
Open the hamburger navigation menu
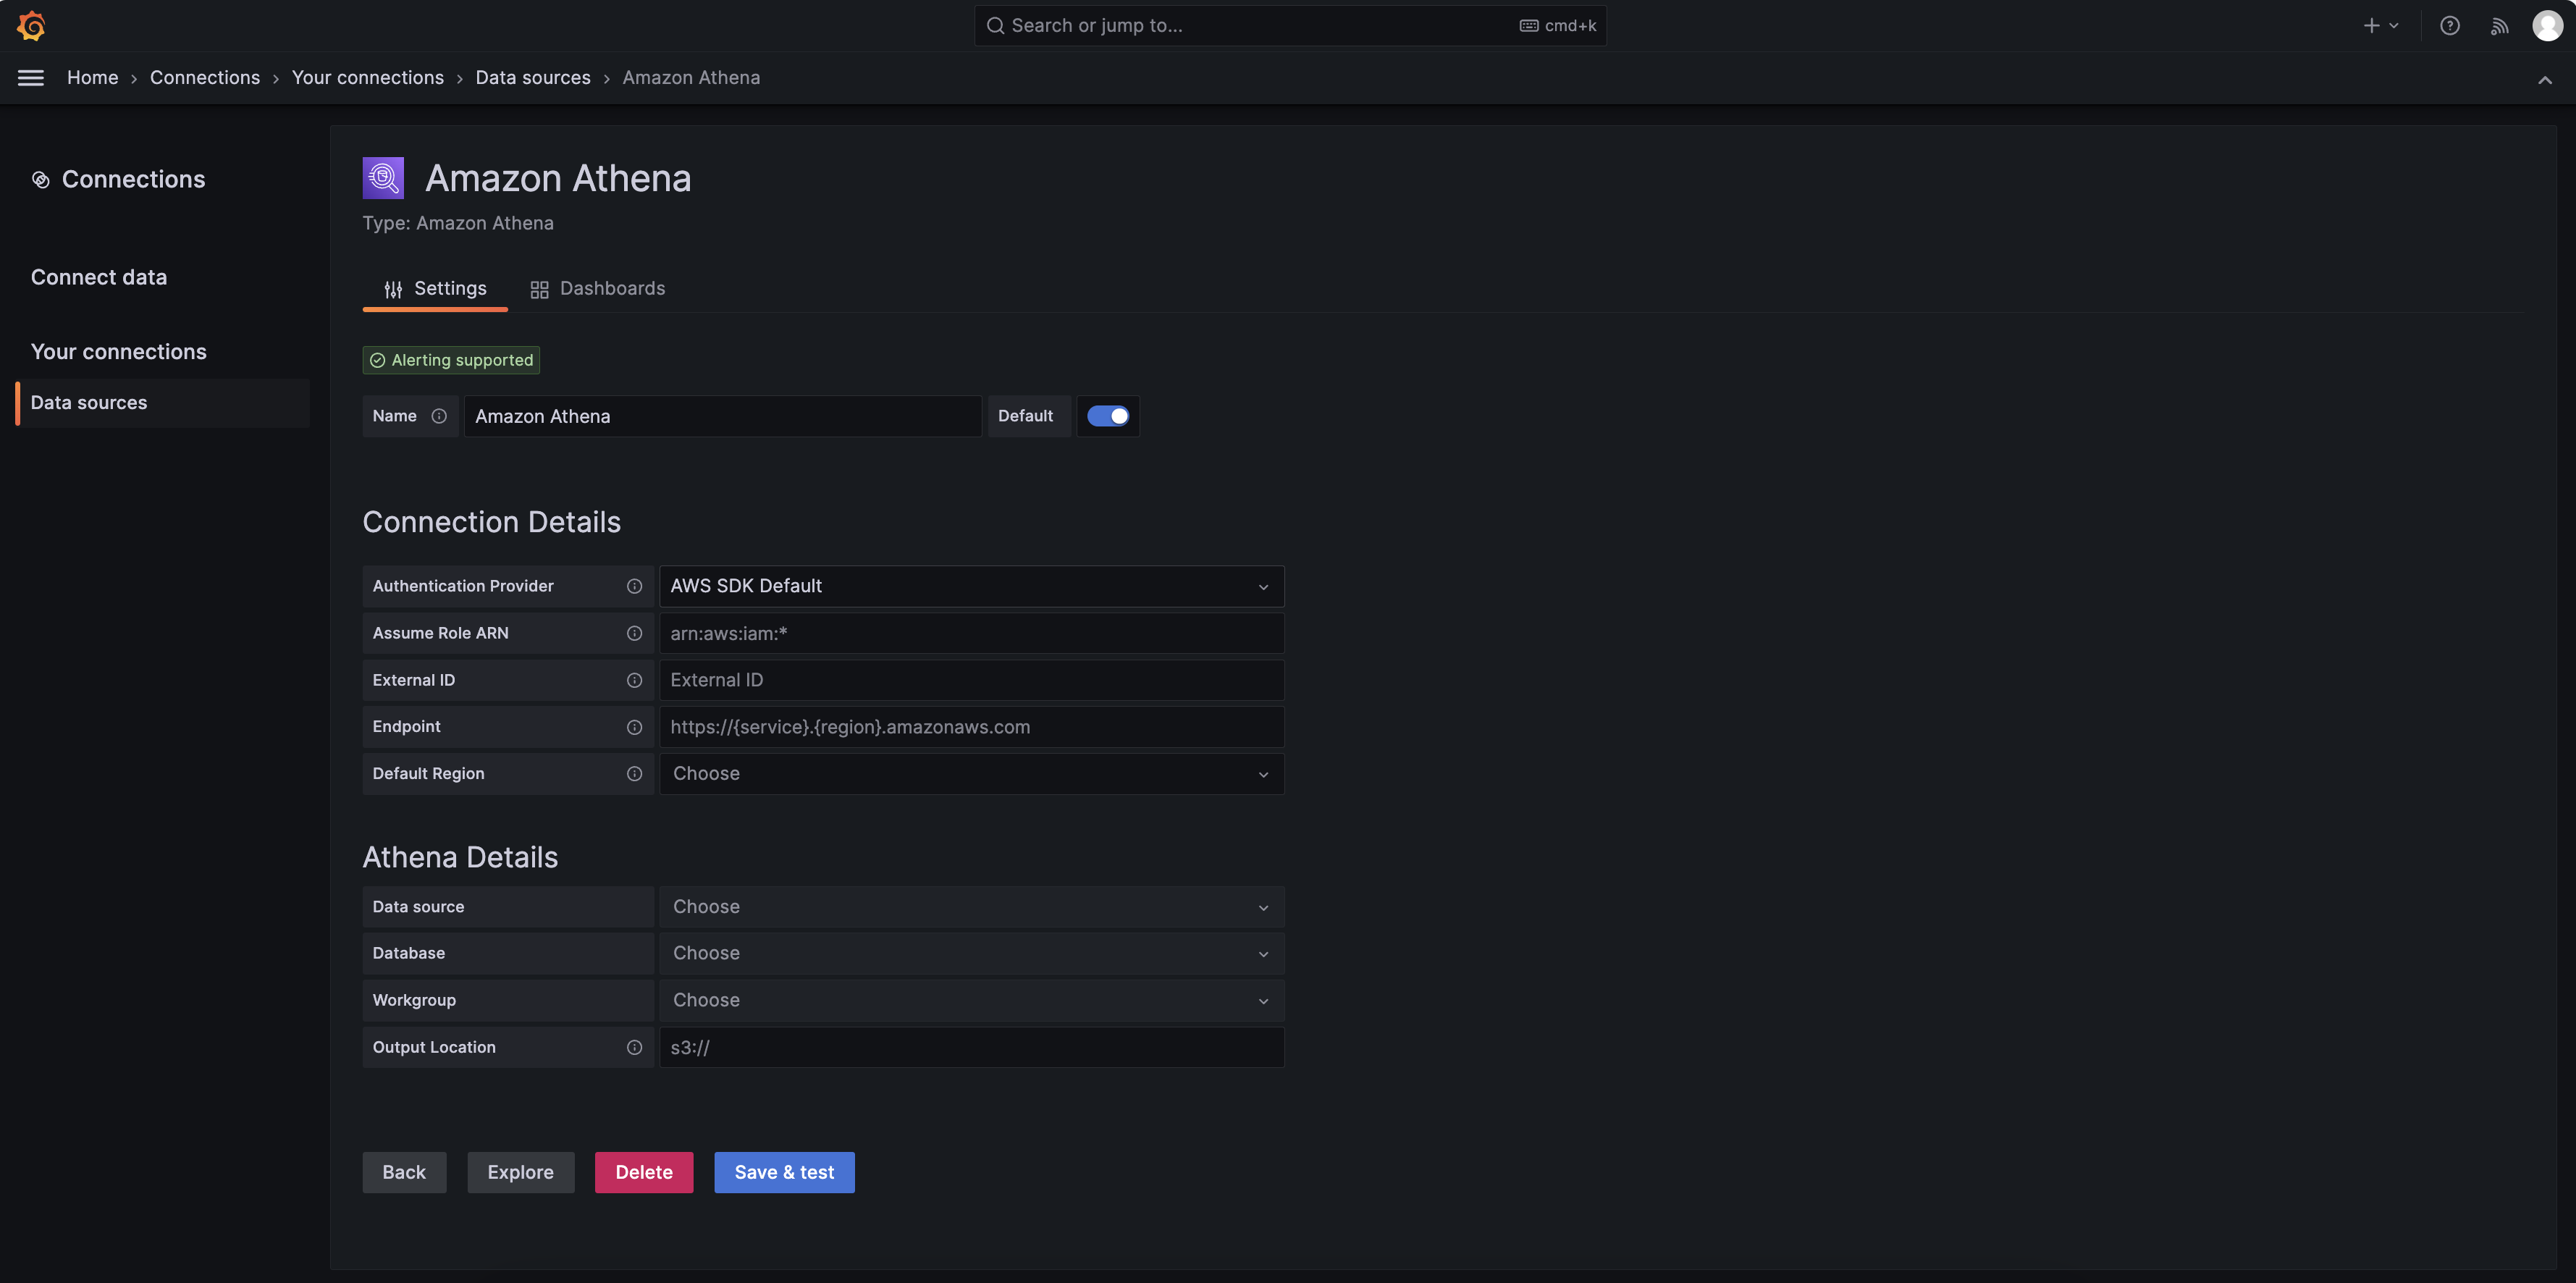pyautogui.click(x=31, y=78)
